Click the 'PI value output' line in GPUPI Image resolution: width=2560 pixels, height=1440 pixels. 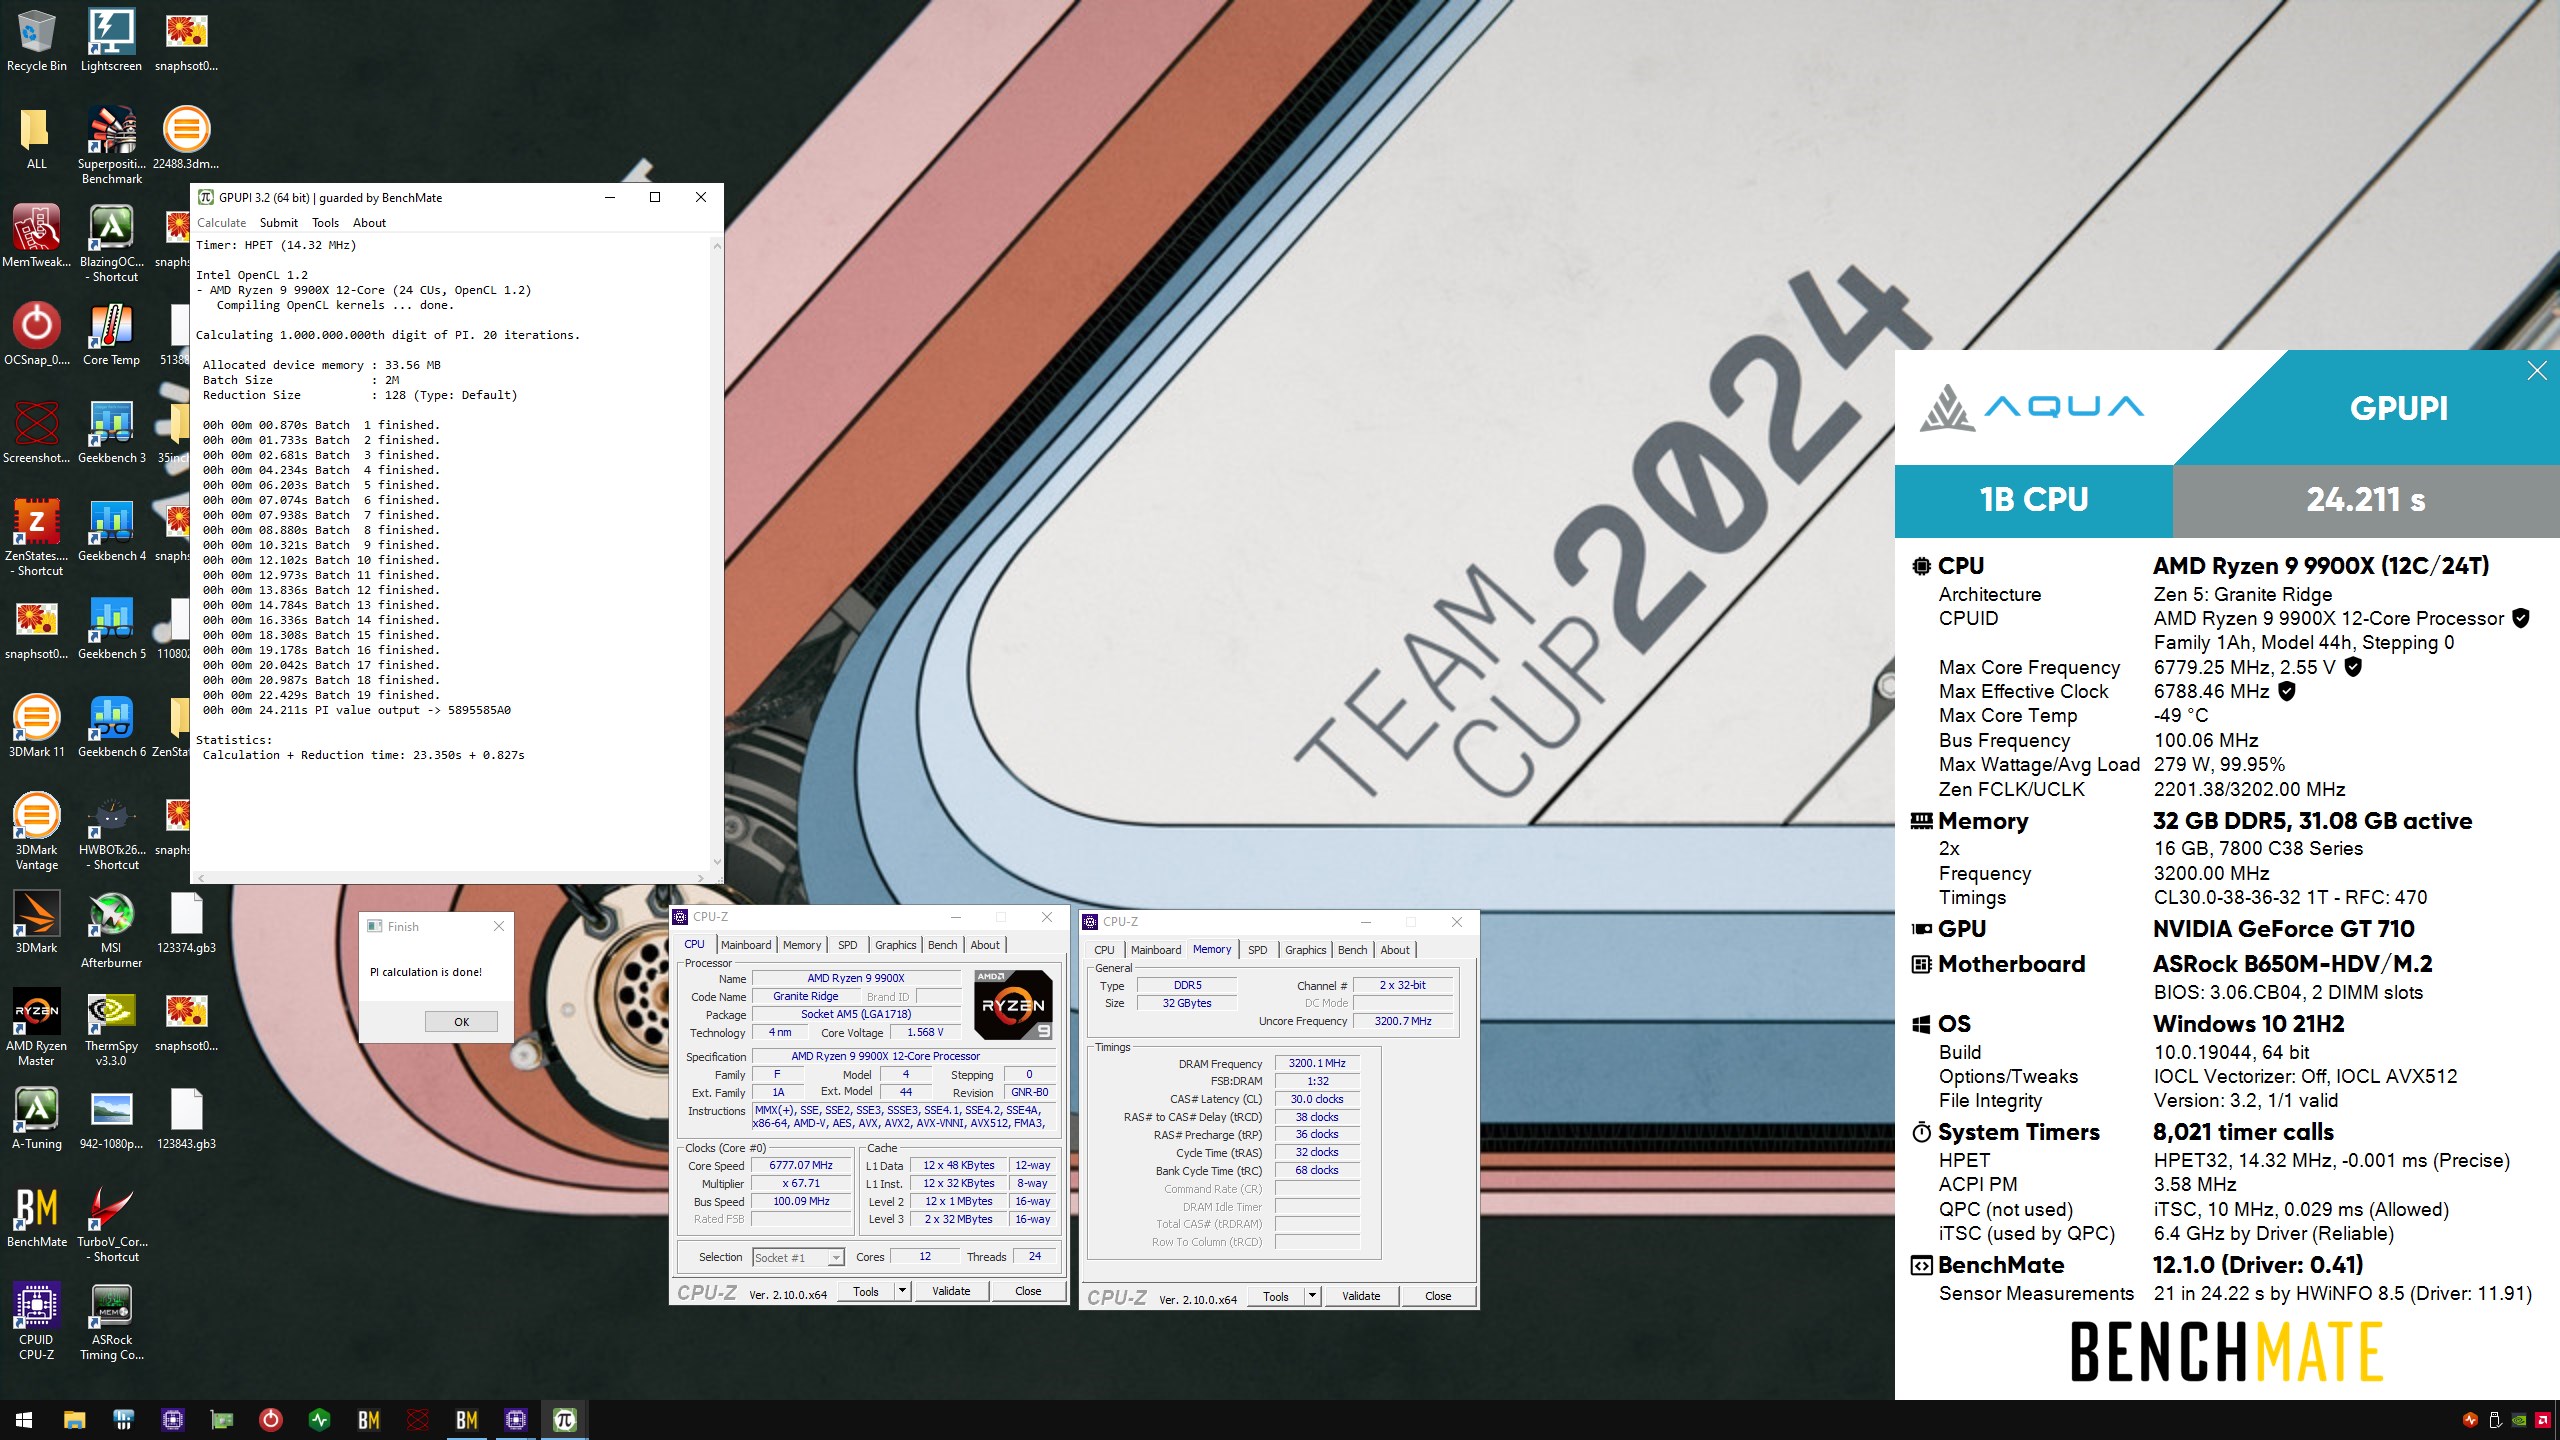click(357, 710)
